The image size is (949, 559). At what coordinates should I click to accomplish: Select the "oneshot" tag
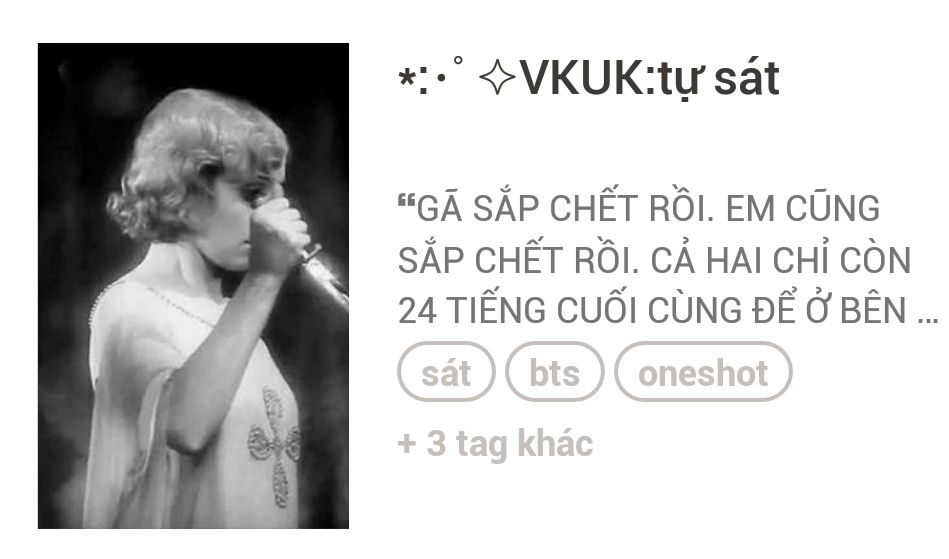703,372
